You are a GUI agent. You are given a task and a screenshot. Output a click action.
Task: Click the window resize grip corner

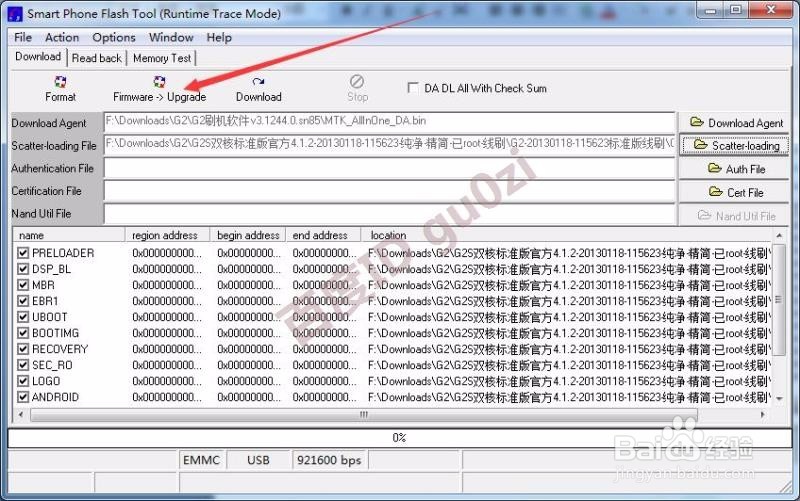point(786,487)
